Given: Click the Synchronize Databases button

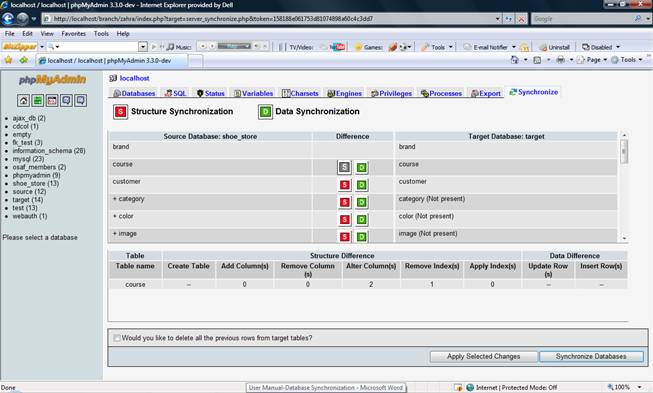Looking at the screenshot, I should tap(591, 356).
